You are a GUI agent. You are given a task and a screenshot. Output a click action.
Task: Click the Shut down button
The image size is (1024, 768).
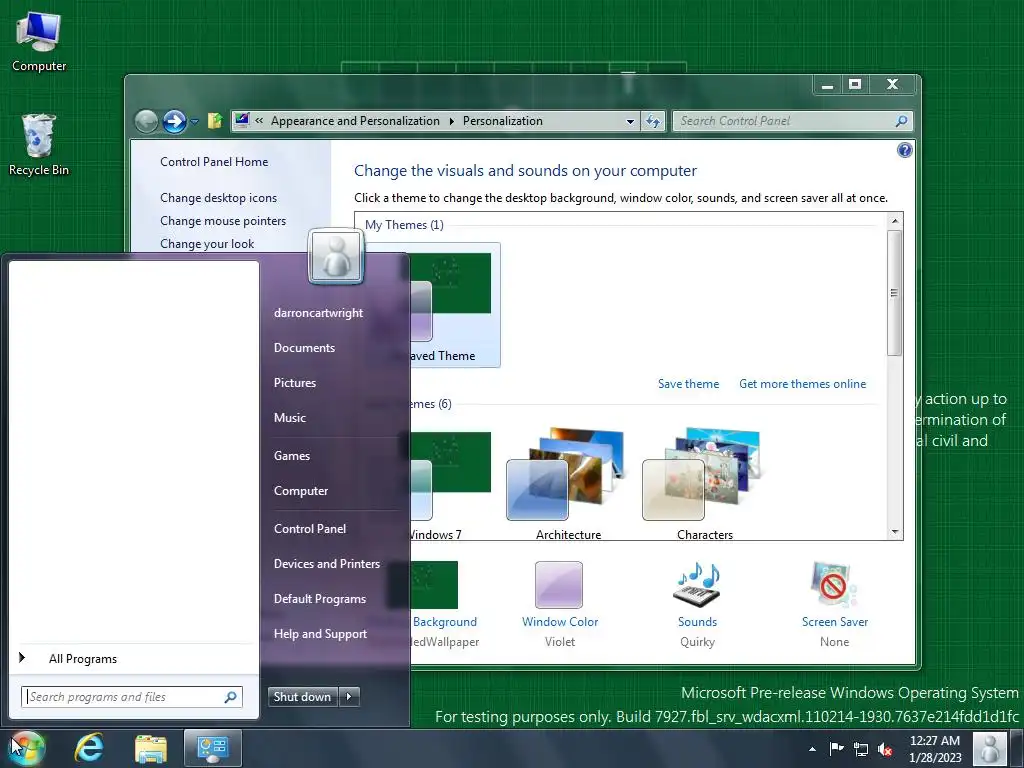click(302, 697)
